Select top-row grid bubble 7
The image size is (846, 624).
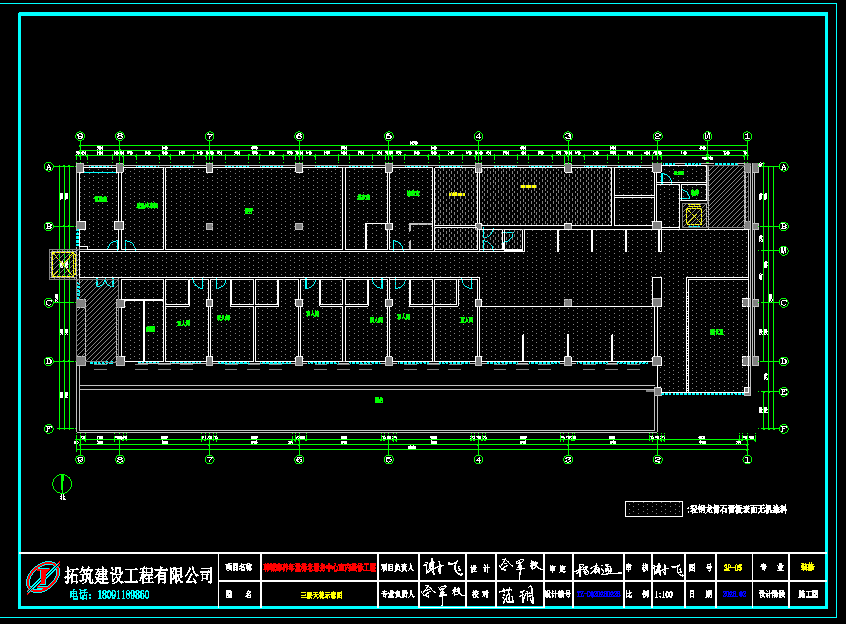click(209, 136)
